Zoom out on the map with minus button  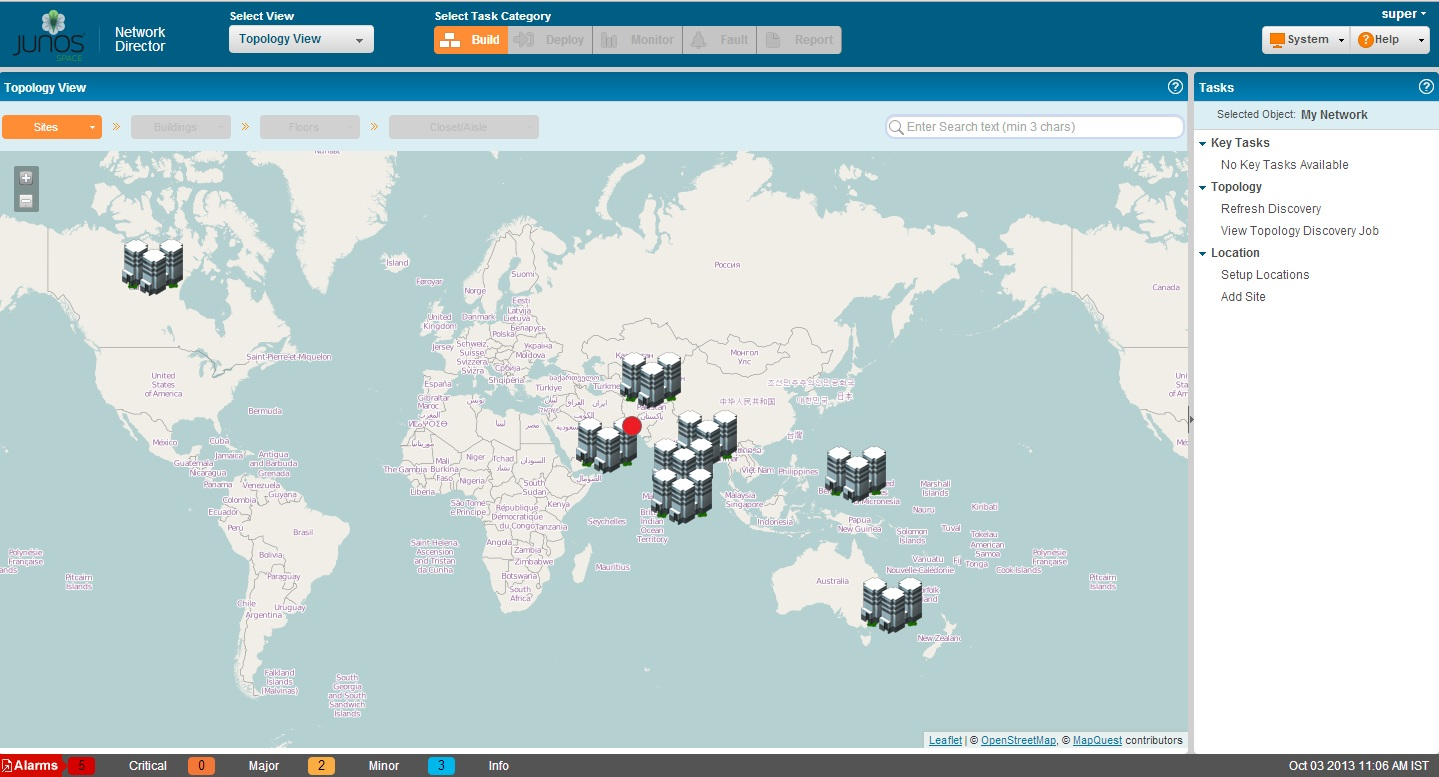[x=26, y=201]
